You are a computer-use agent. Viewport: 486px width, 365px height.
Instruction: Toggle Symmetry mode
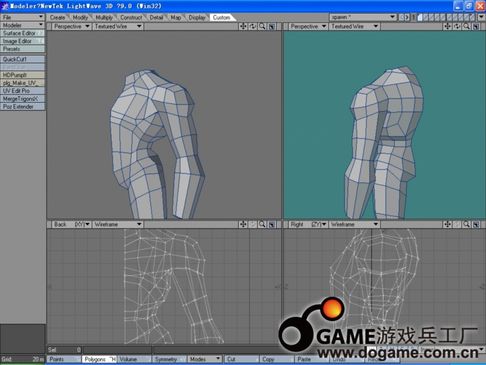169,359
